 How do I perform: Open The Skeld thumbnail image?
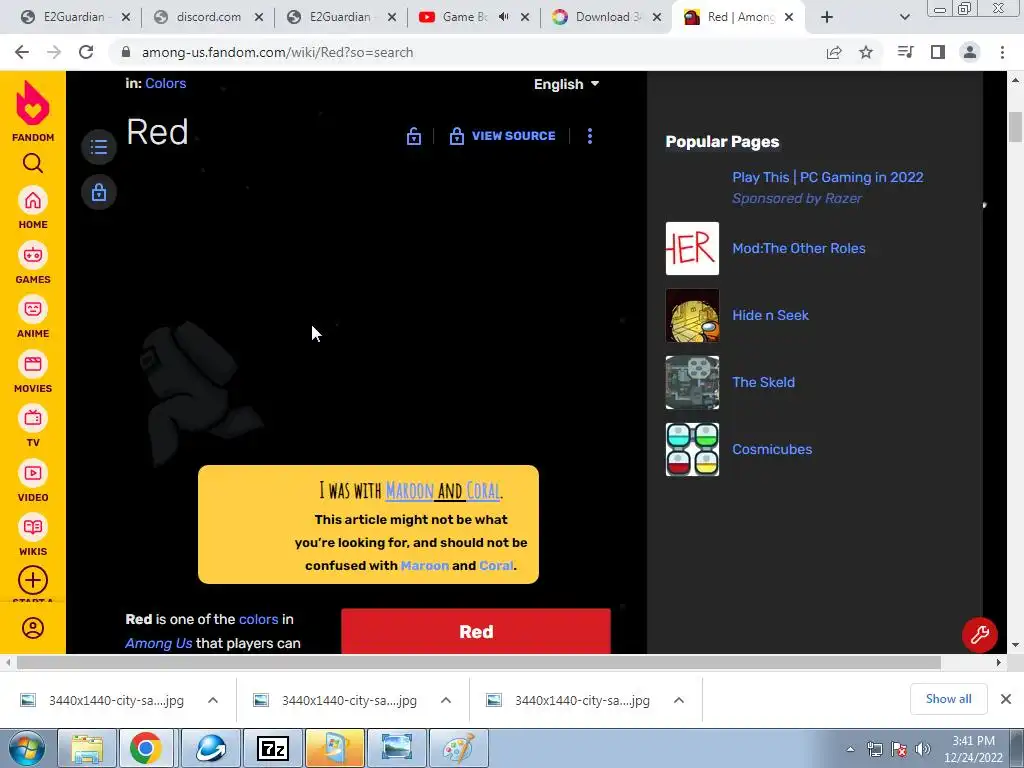click(x=692, y=383)
